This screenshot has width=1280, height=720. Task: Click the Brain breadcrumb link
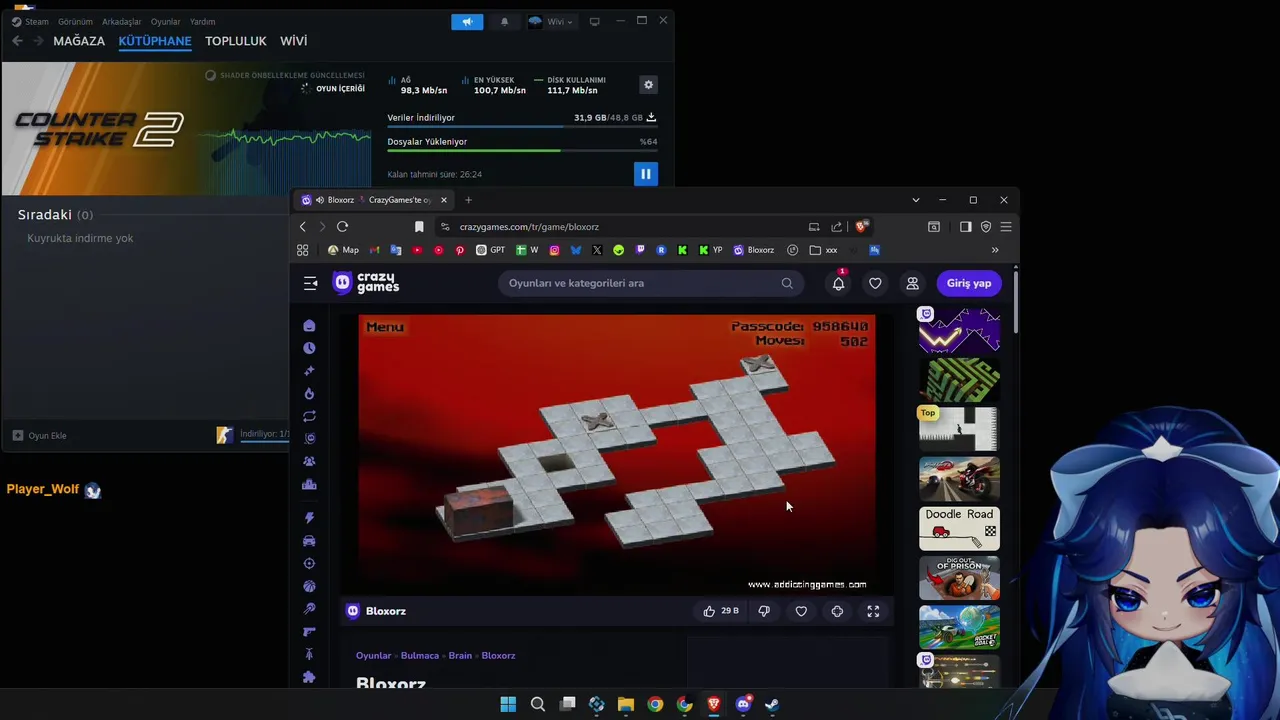tap(460, 656)
